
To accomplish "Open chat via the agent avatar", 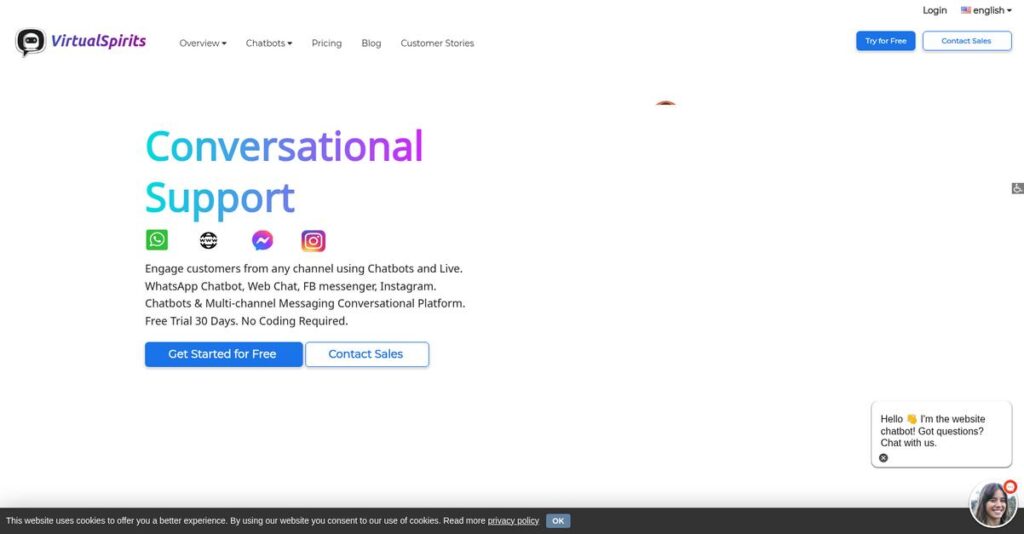I will coord(993,504).
